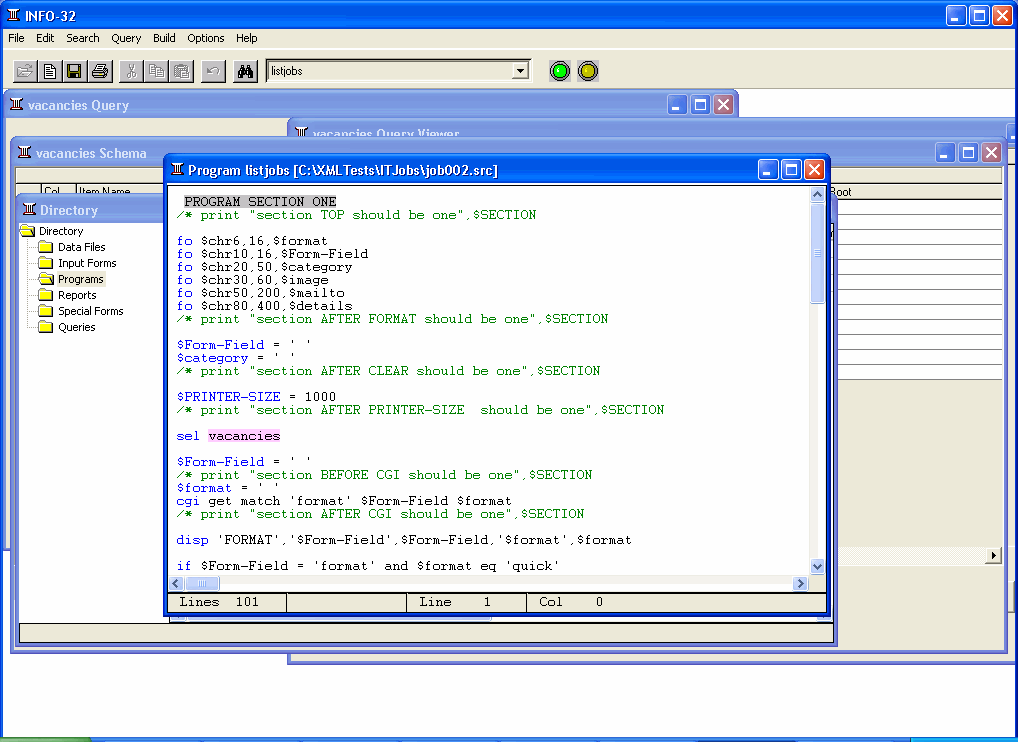Select Input Forms in the Directory tree
This screenshot has width=1018, height=742.
pyautogui.click(x=87, y=263)
